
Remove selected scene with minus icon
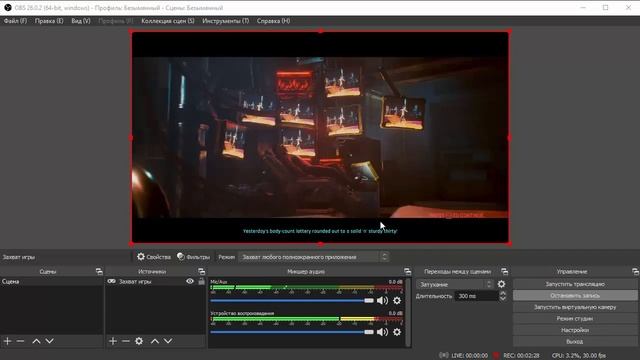tap(20, 341)
